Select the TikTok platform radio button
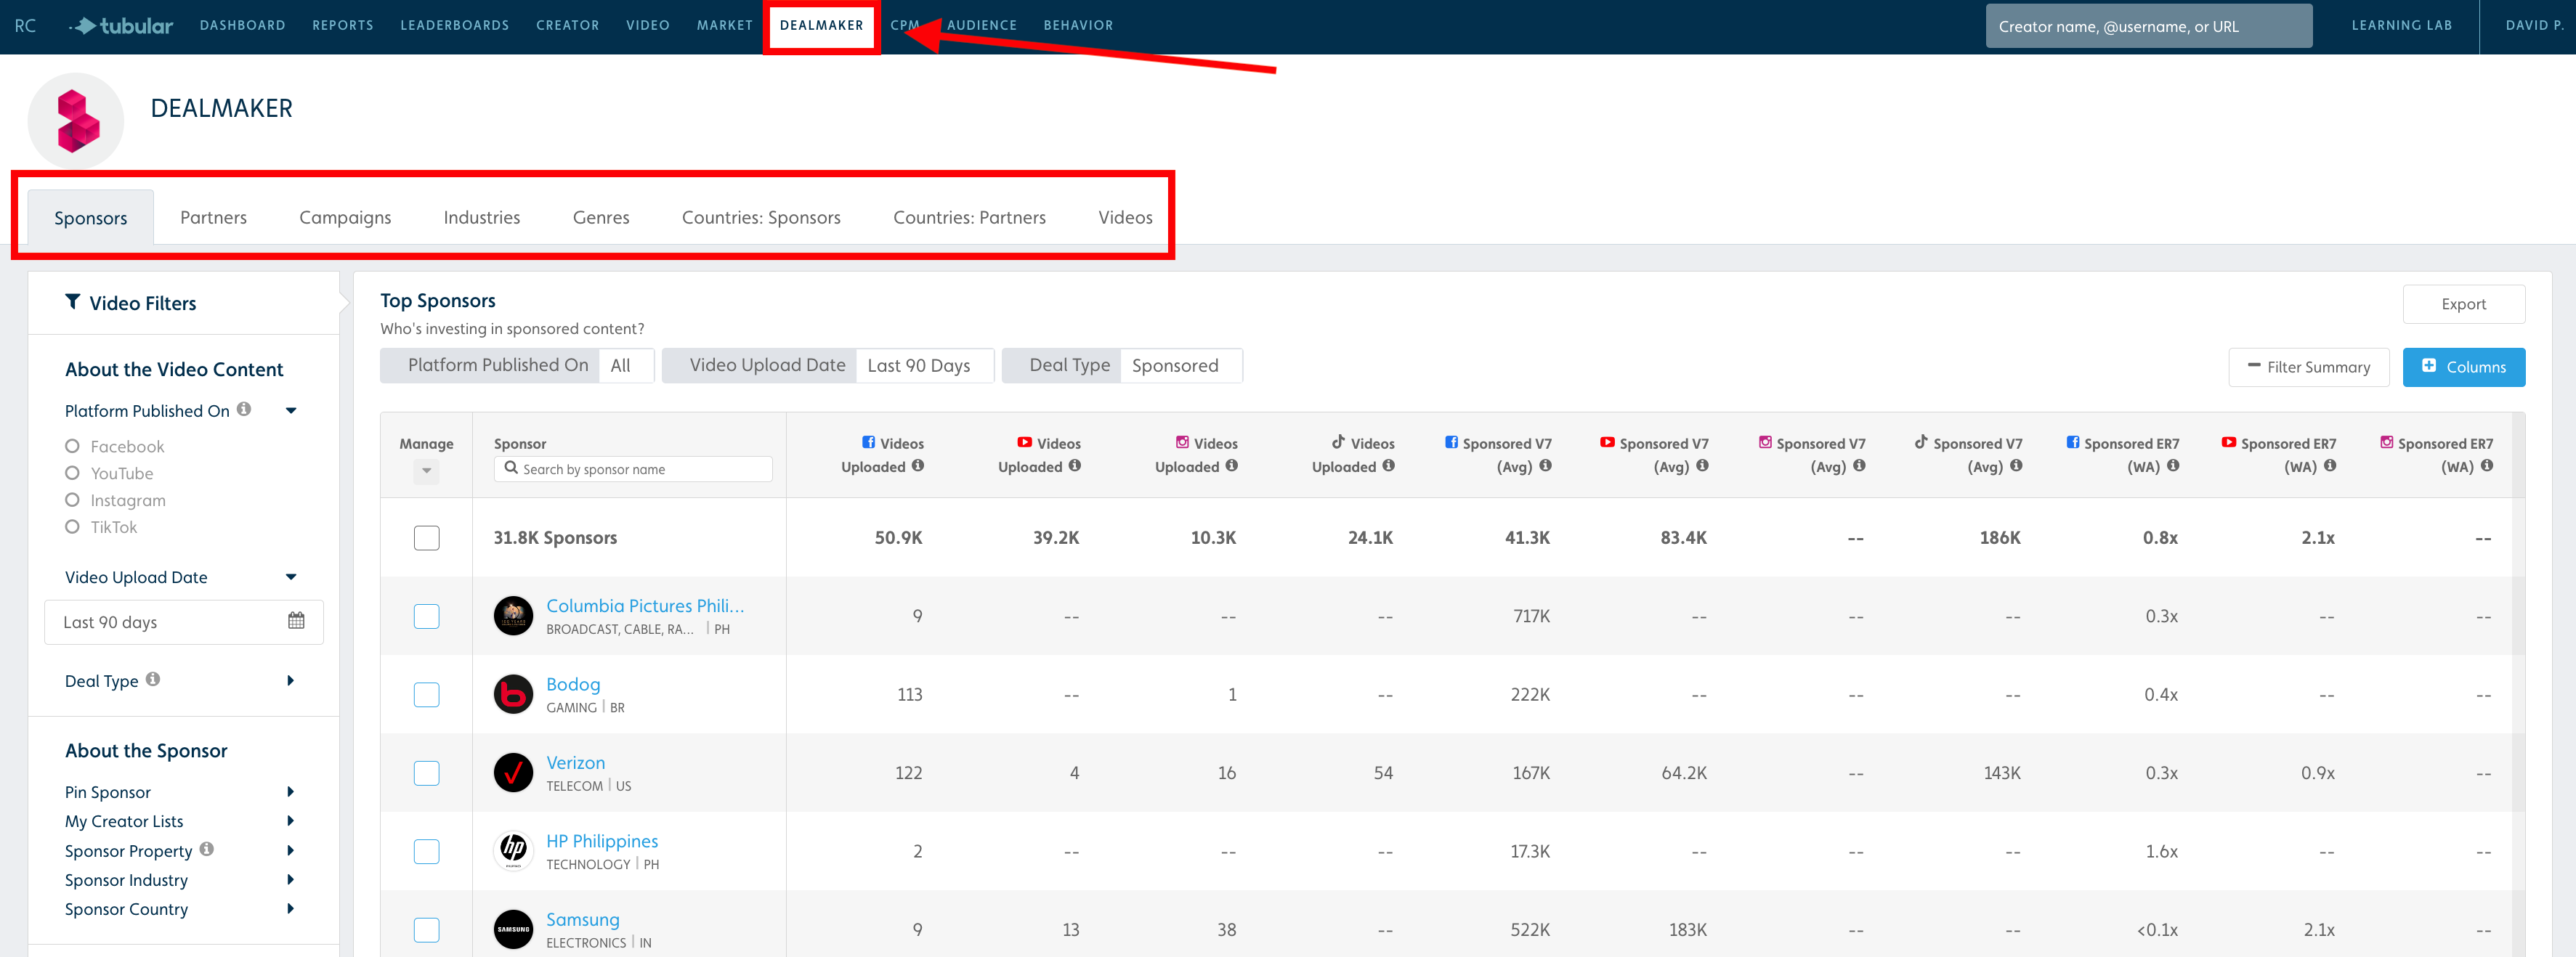Screen dimensions: 2576x957 (x=72, y=527)
